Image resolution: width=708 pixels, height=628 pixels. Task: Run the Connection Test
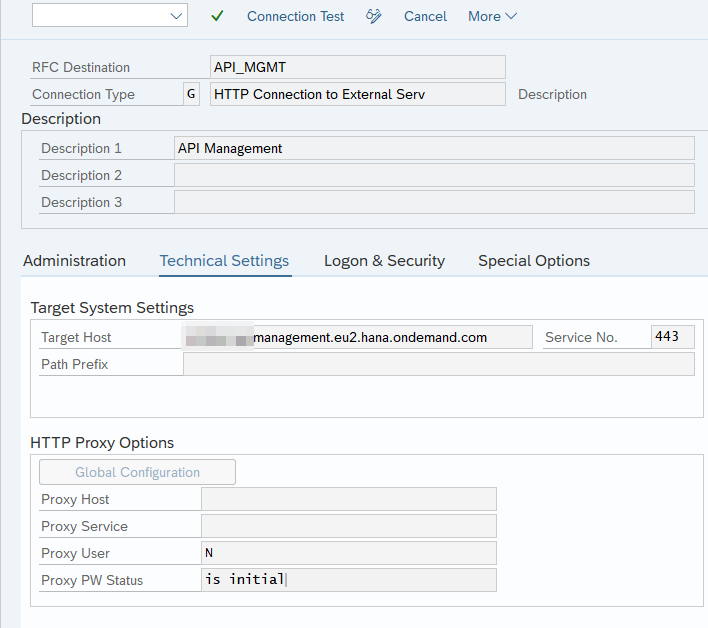coord(295,16)
